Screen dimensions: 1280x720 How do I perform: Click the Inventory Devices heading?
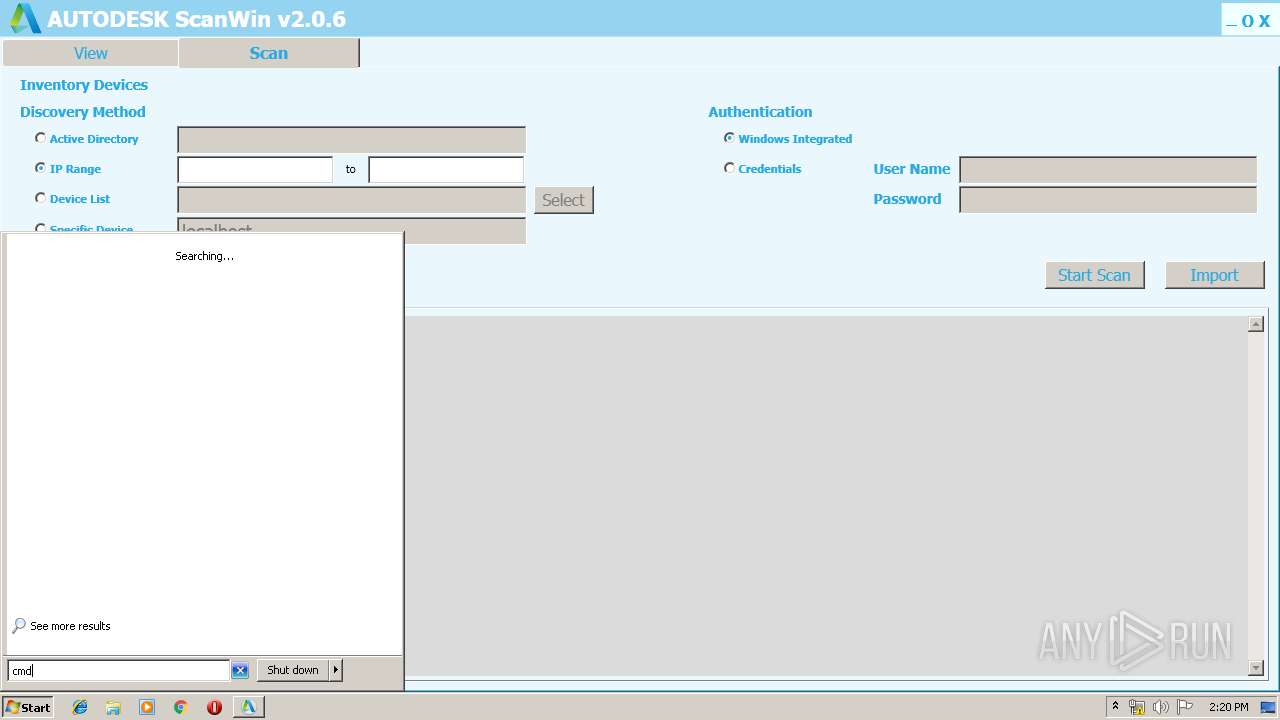click(x=84, y=85)
